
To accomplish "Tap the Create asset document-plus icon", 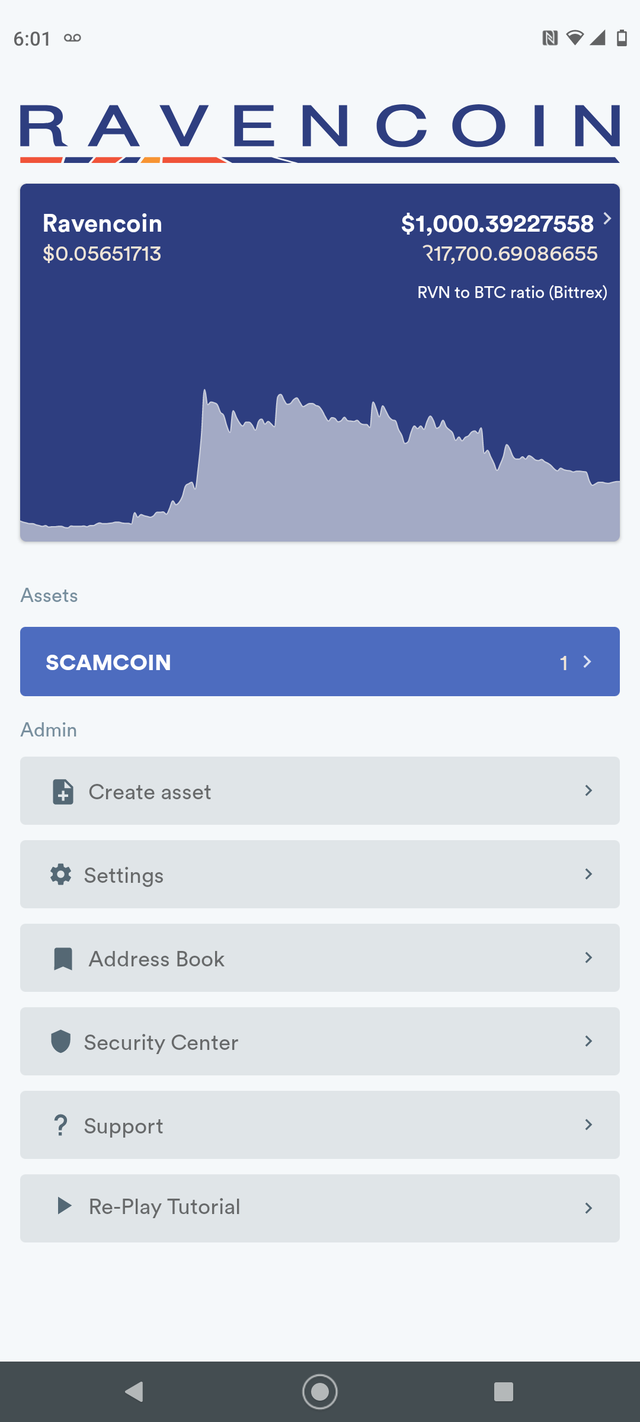I will [x=63, y=792].
